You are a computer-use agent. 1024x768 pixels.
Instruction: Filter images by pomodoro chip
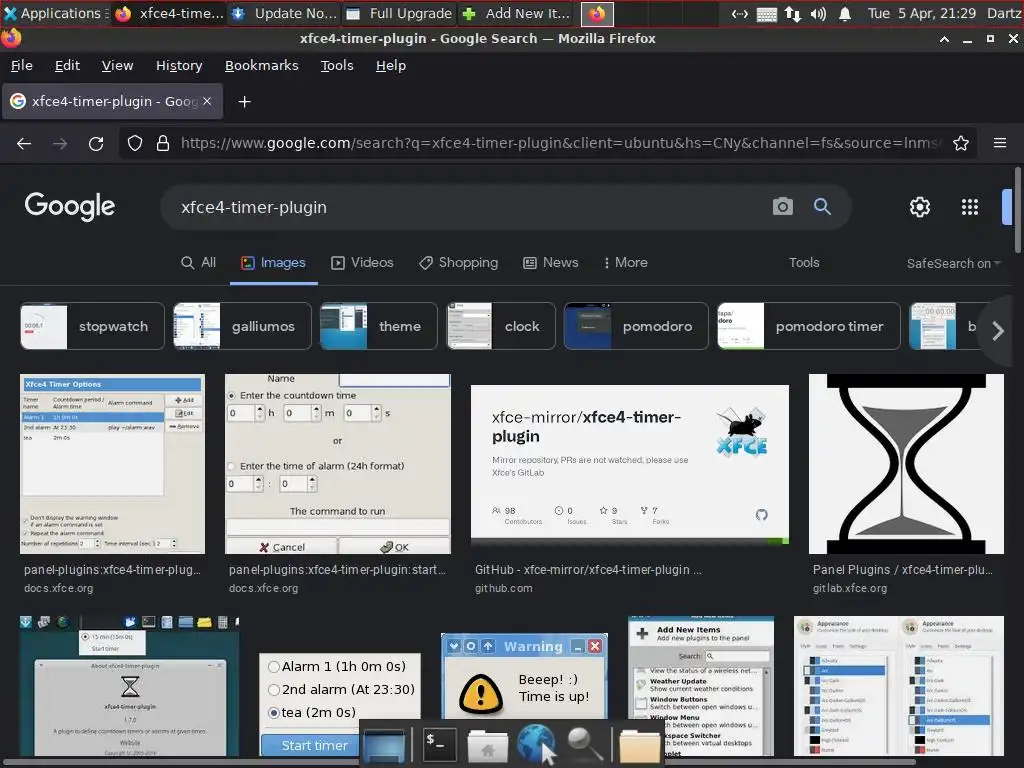coord(636,326)
